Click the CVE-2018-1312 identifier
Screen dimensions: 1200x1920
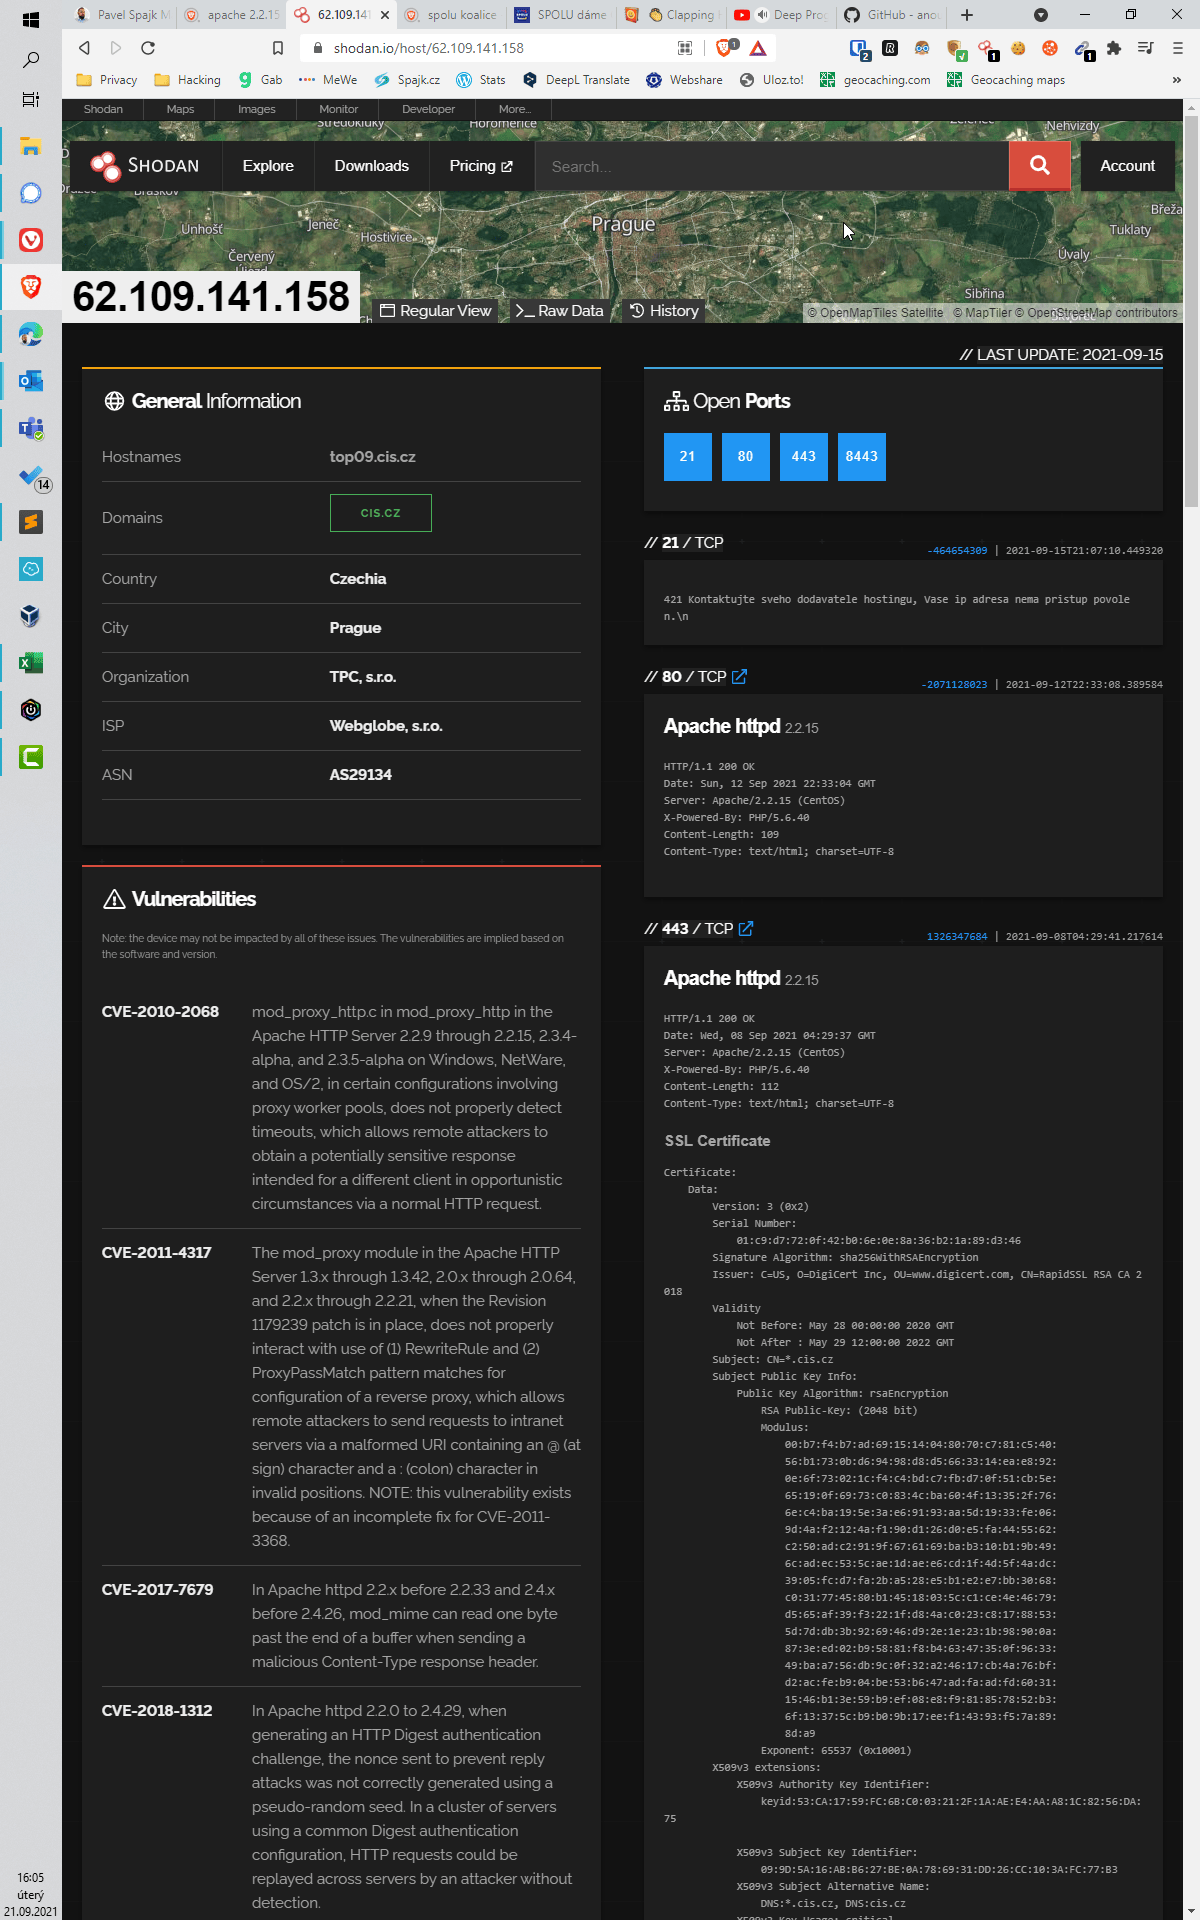[x=157, y=1711]
